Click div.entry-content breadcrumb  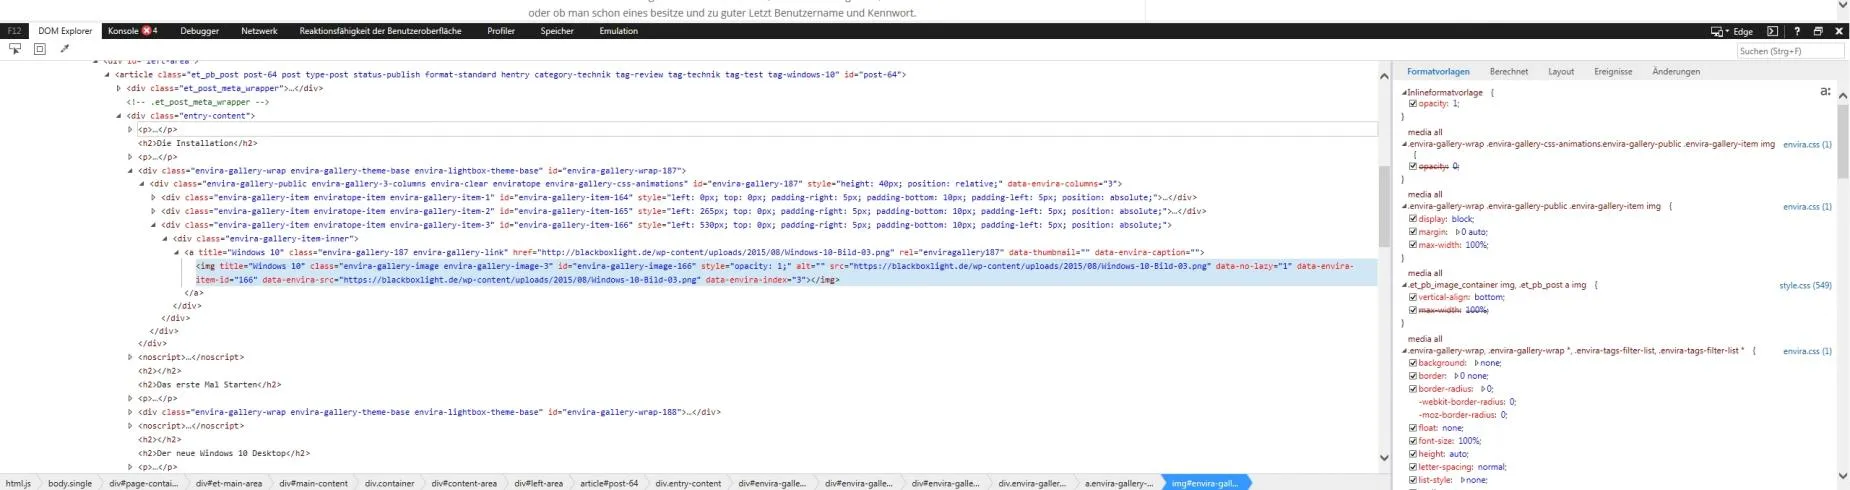688,483
